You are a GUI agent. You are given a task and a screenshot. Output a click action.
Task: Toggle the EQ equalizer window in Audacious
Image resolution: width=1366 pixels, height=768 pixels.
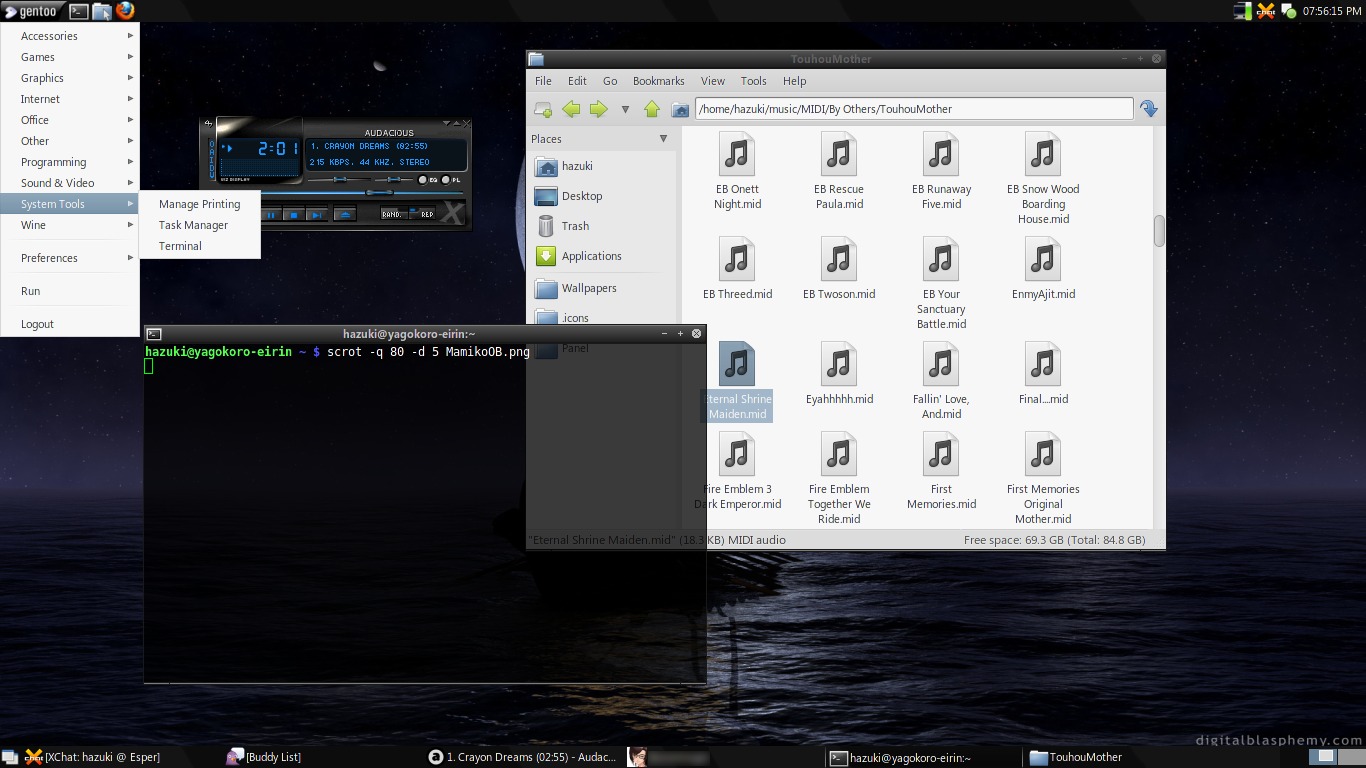428,180
